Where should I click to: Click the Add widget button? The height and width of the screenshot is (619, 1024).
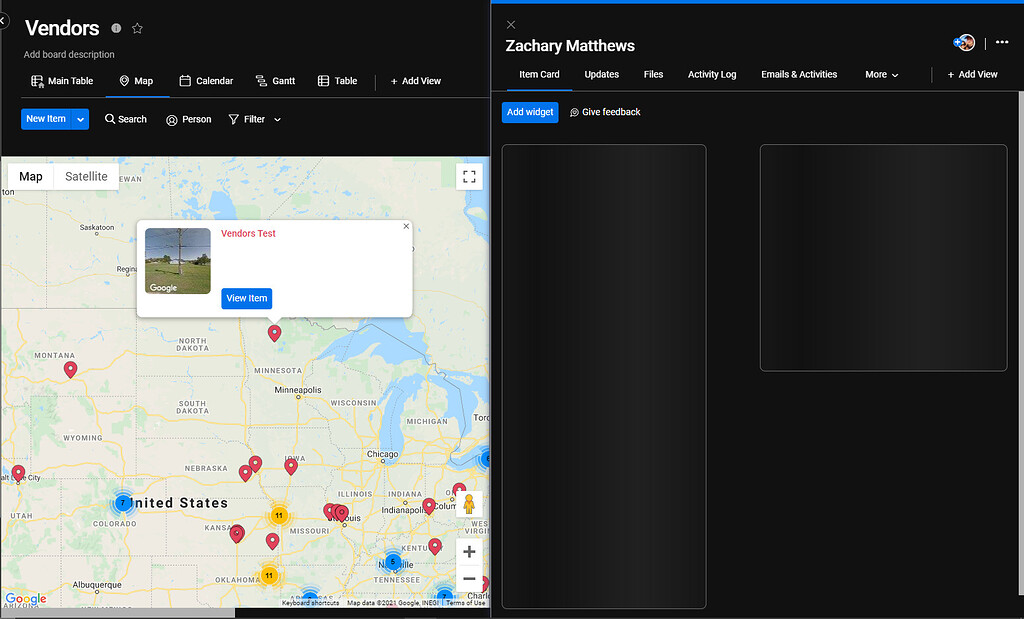click(x=530, y=112)
